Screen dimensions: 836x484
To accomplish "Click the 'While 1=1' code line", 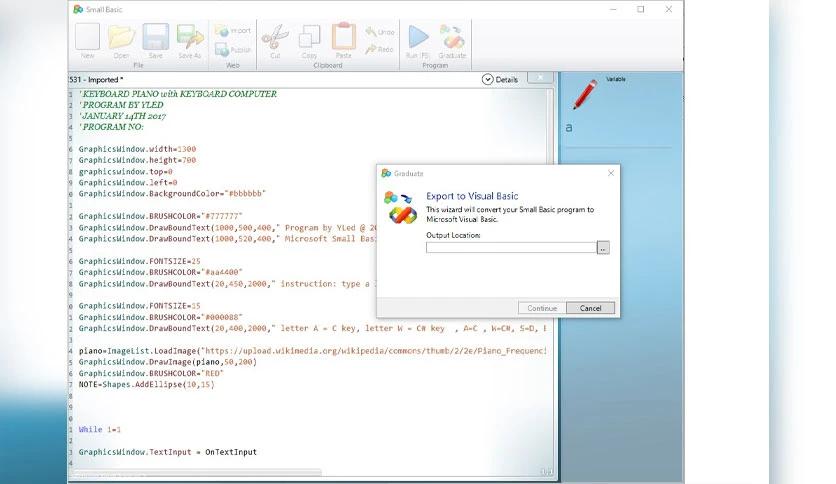I will 100,429.
